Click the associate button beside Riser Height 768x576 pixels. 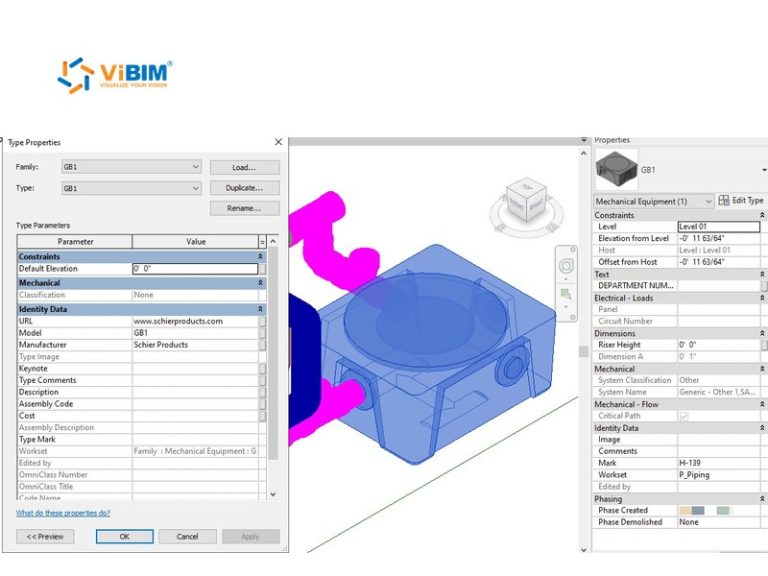click(764, 345)
